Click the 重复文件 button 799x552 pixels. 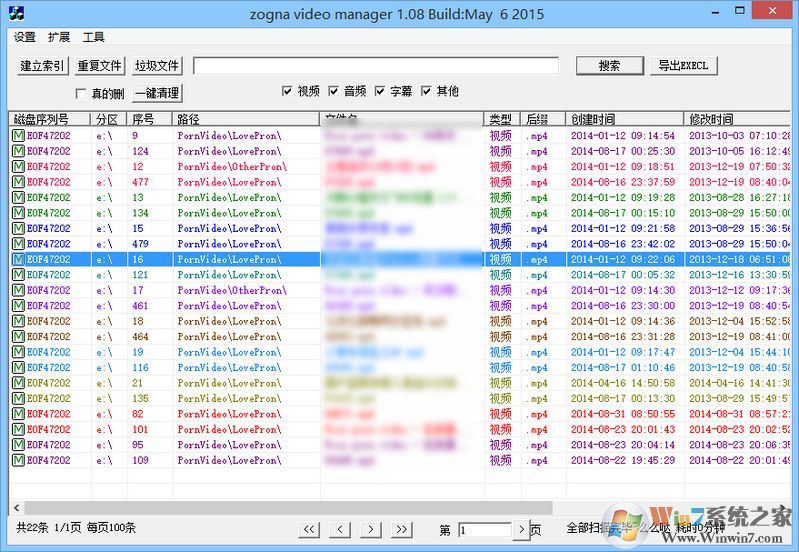click(99, 66)
